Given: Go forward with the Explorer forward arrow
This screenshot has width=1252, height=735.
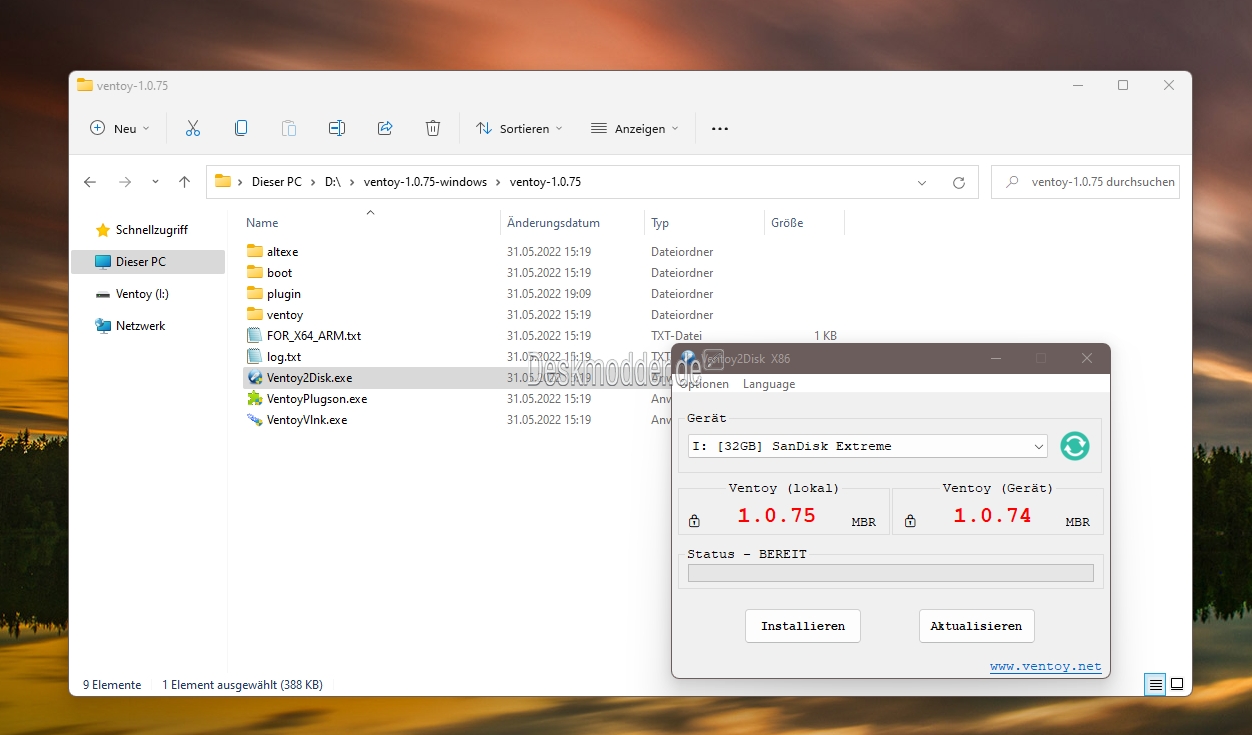Looking at the screenshot, I should point(125,182).
